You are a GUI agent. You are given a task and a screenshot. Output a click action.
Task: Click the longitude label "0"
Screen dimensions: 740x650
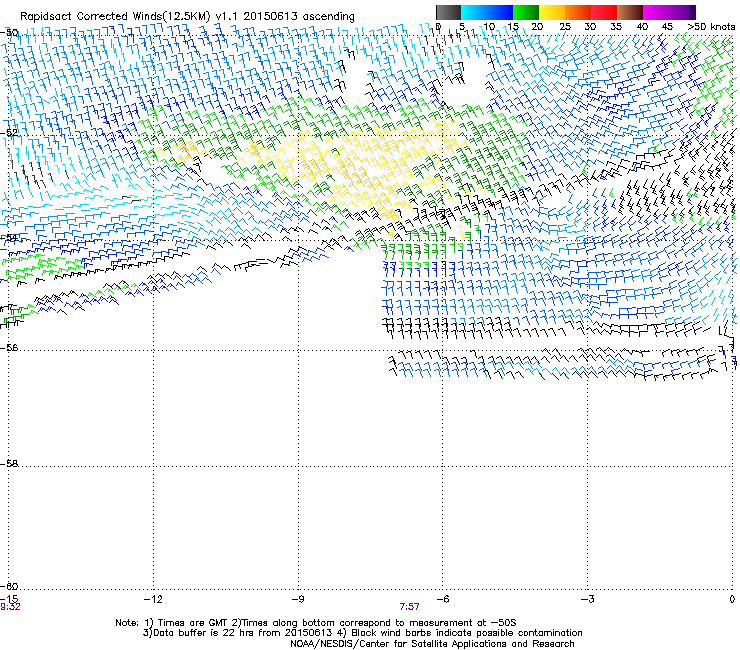[x=732, y=599]
